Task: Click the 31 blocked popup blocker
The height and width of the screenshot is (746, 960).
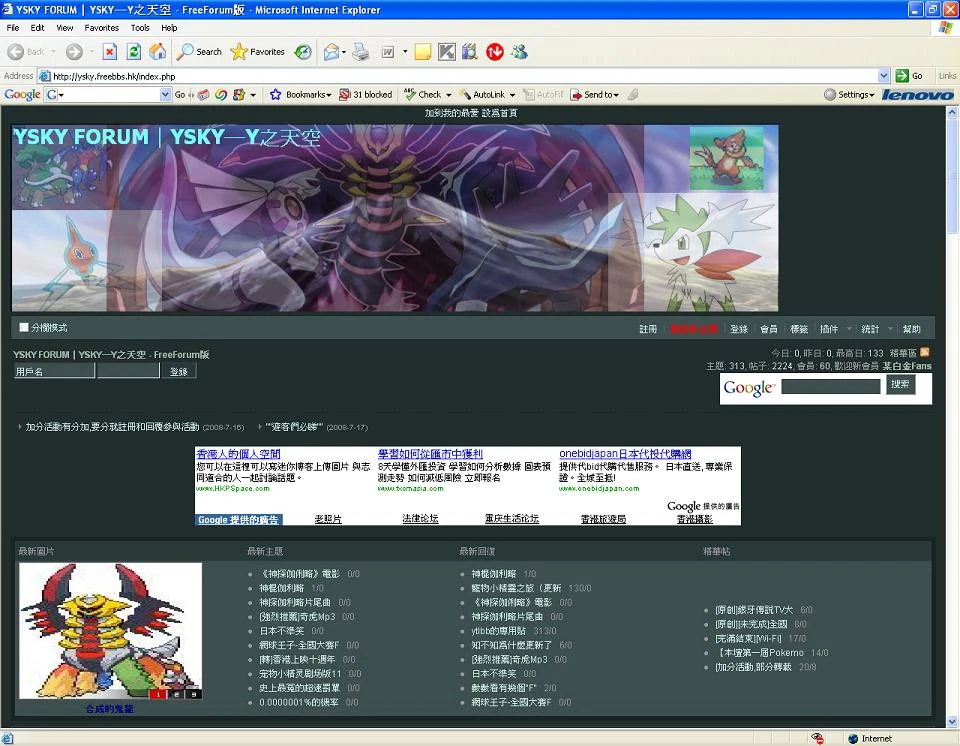Action: tap(366, 94)
